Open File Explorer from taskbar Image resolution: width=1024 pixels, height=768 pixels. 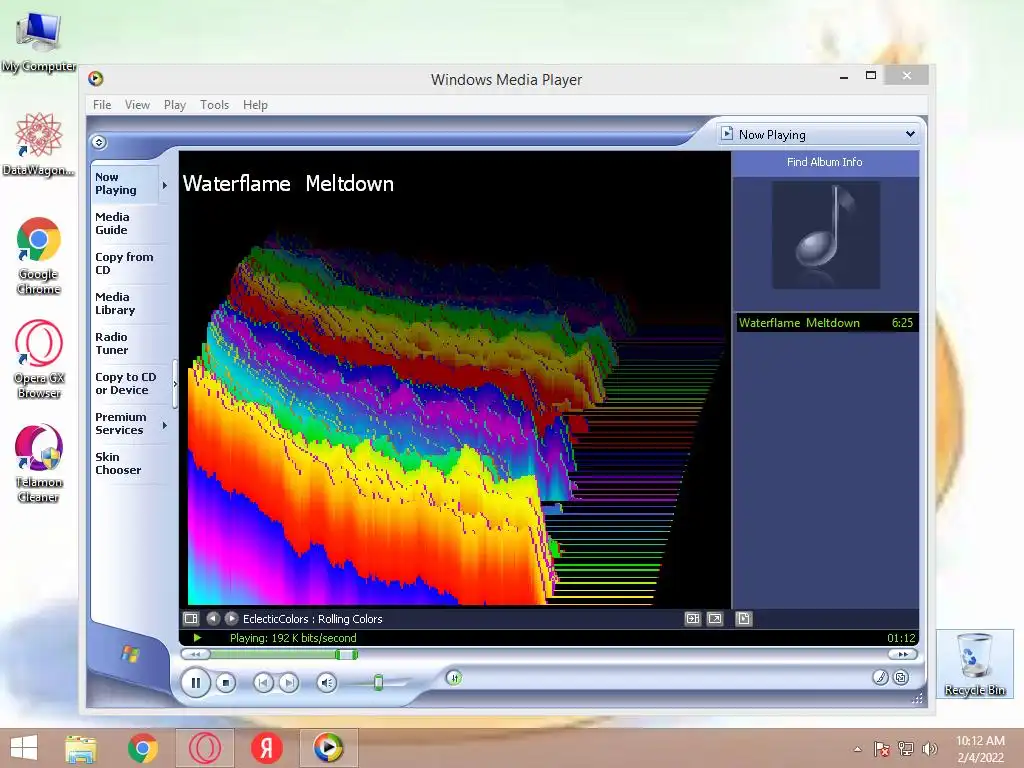(81, 748)
